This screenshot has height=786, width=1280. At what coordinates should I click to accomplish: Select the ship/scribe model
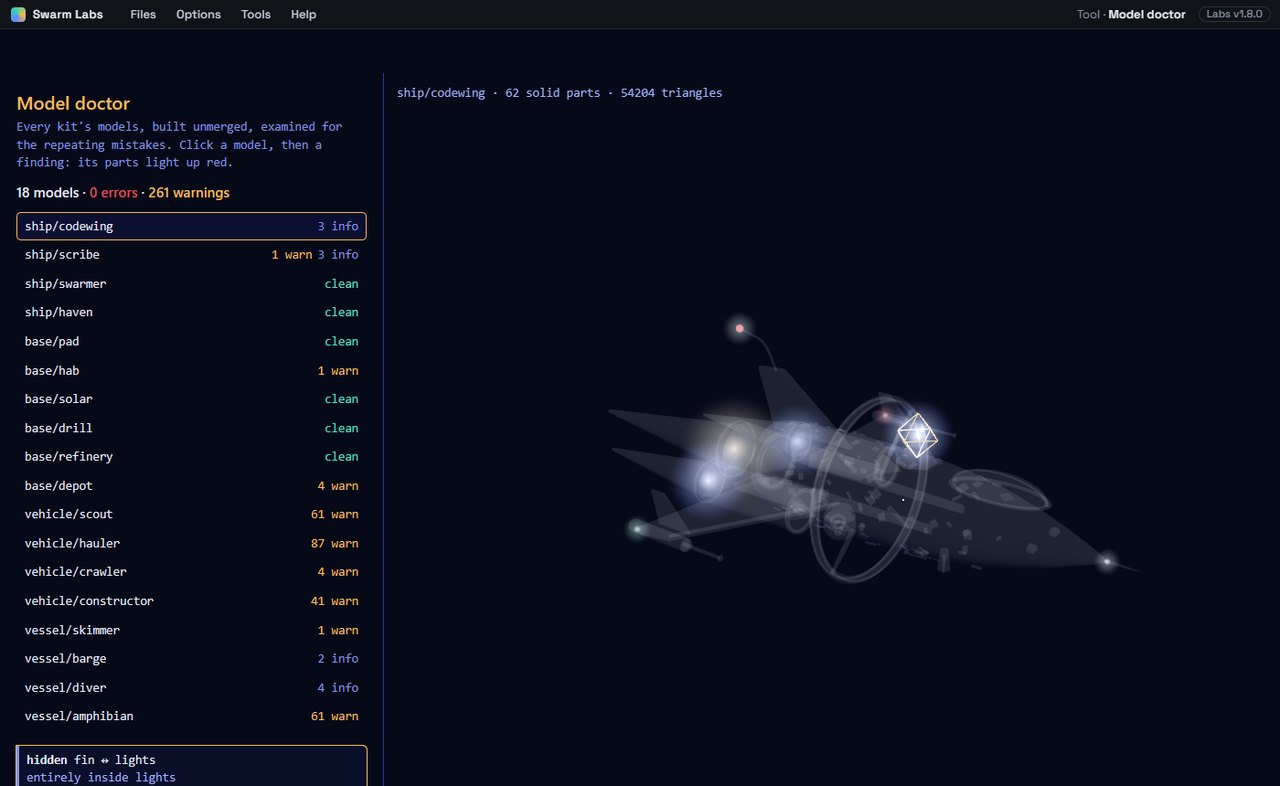click(x=192, y=255)
